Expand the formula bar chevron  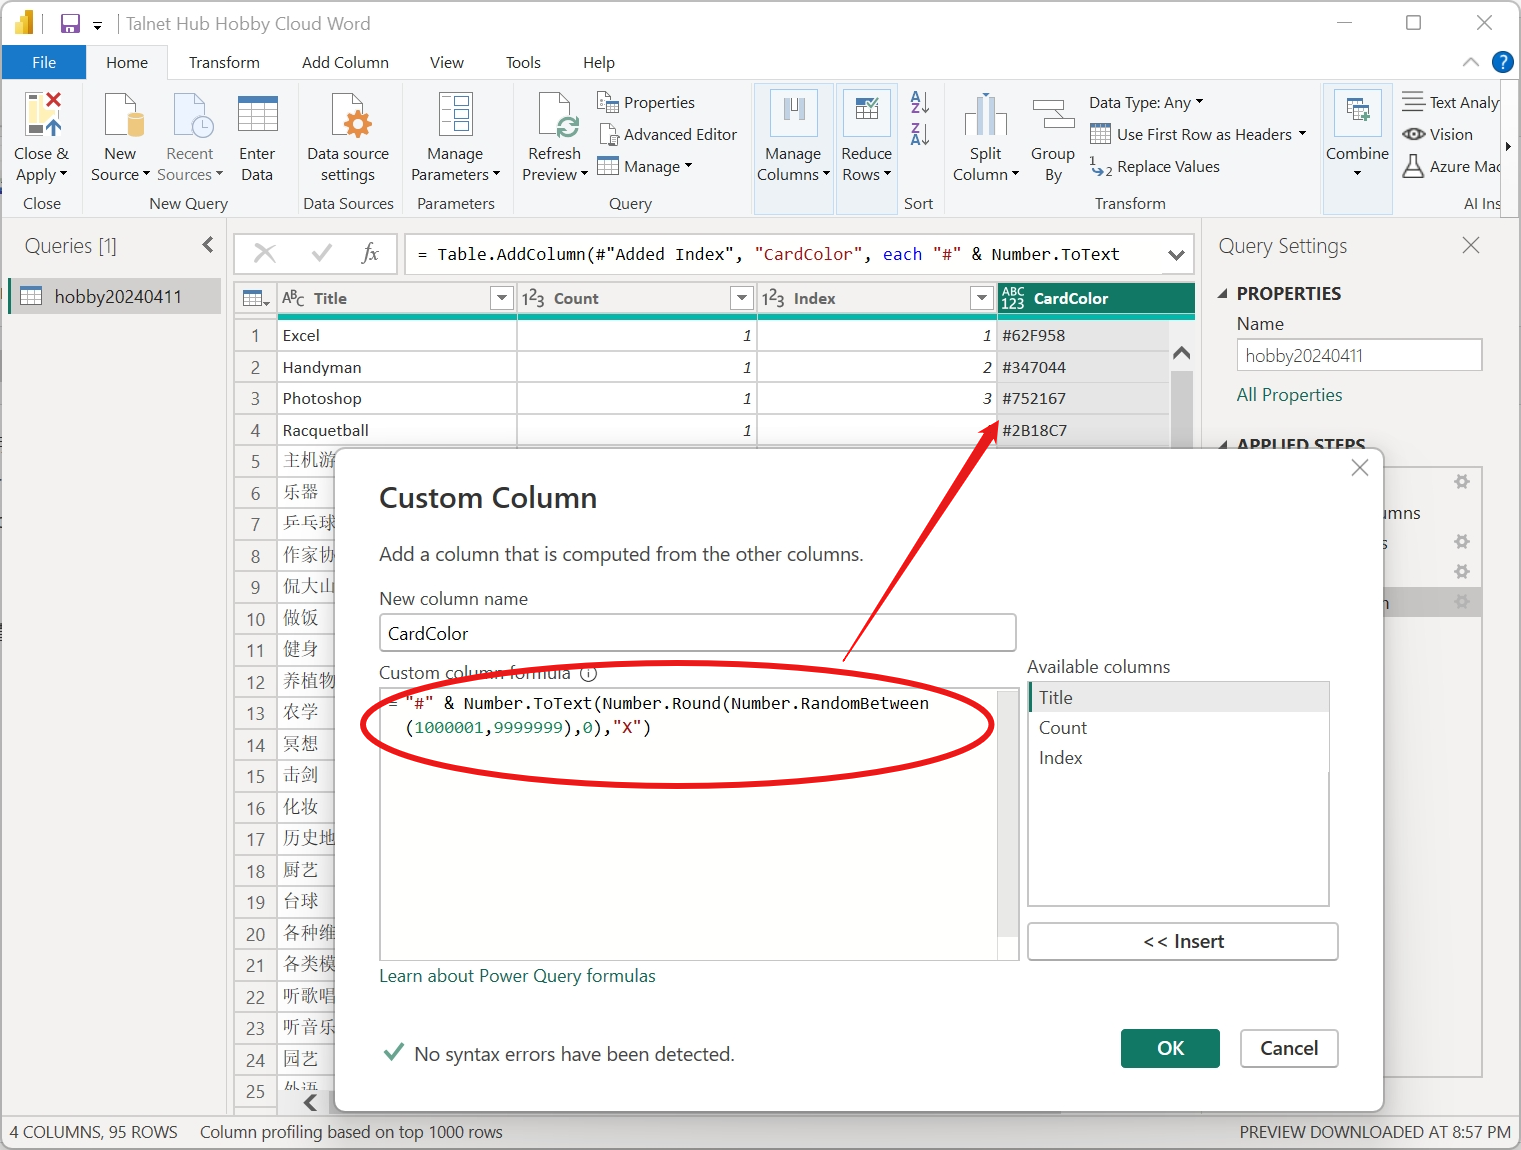coord(1176,255)
